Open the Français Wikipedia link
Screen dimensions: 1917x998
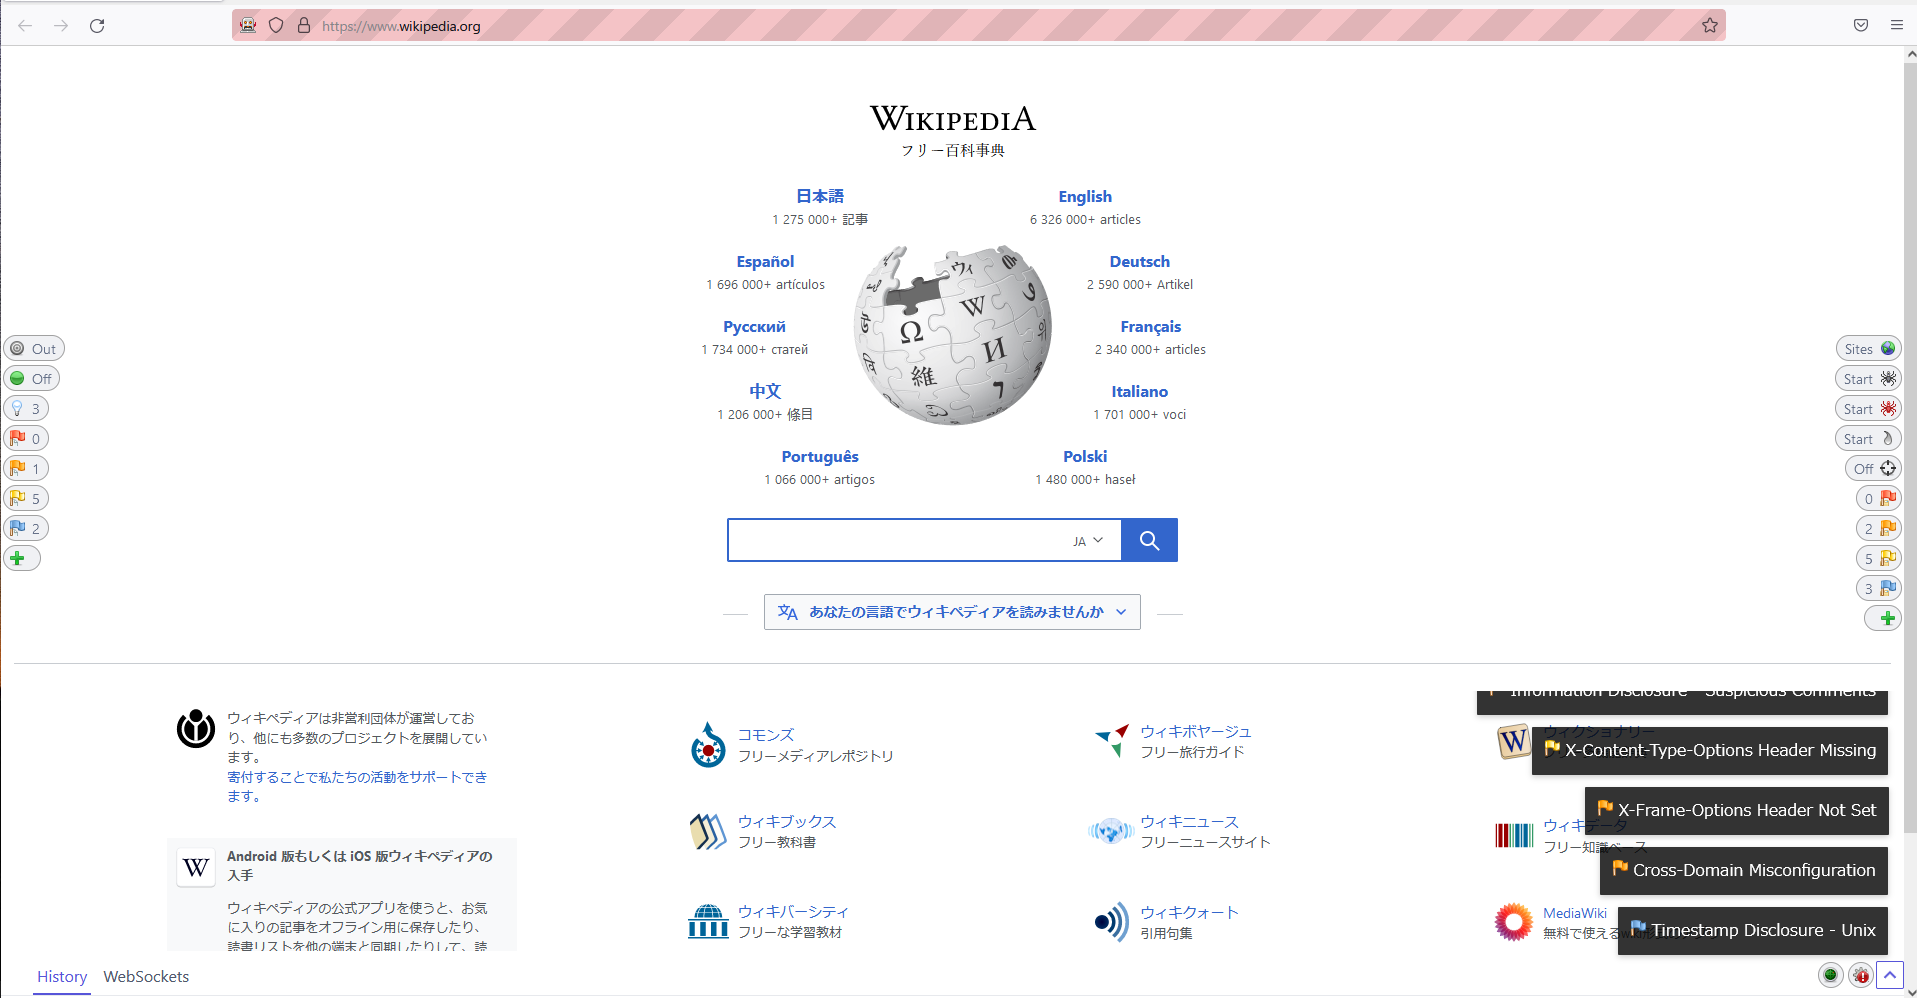coord(1150,327)
